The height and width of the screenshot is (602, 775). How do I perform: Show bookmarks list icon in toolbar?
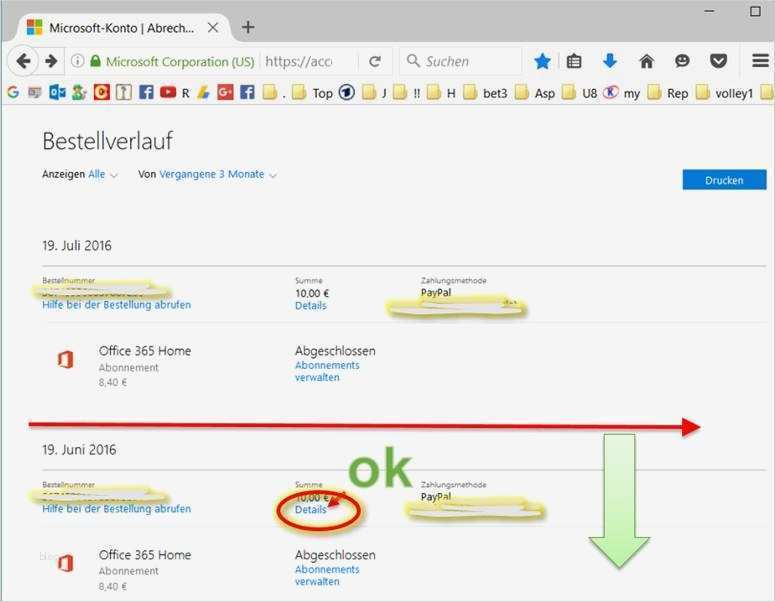[574, 62]
